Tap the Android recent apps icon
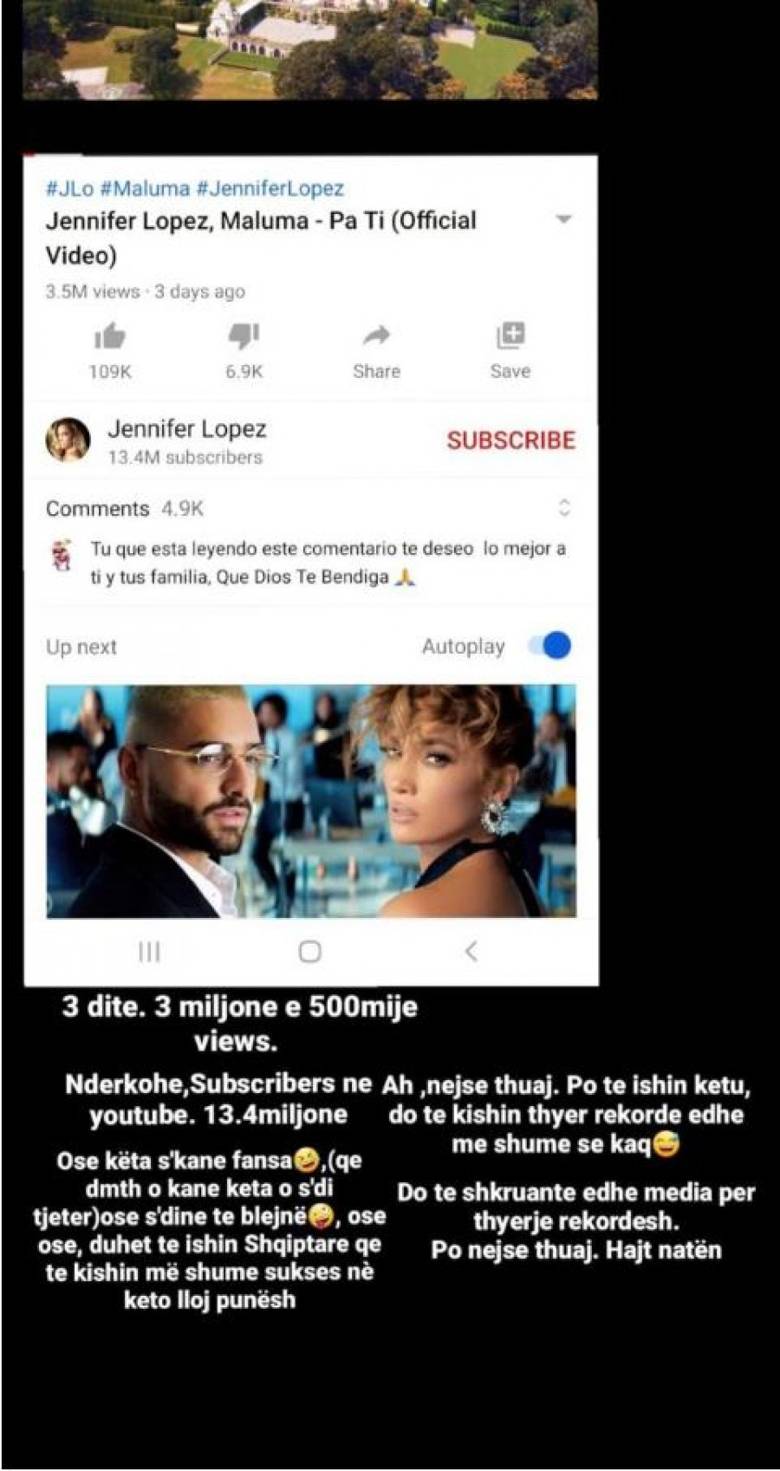 pyautogui.click(x=149, y=952)
